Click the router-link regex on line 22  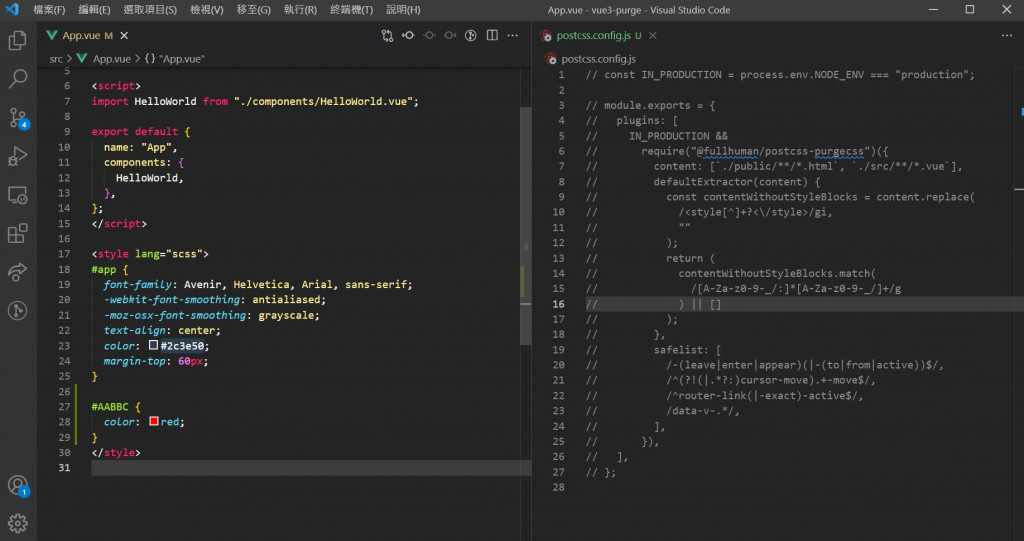point(764,395)
